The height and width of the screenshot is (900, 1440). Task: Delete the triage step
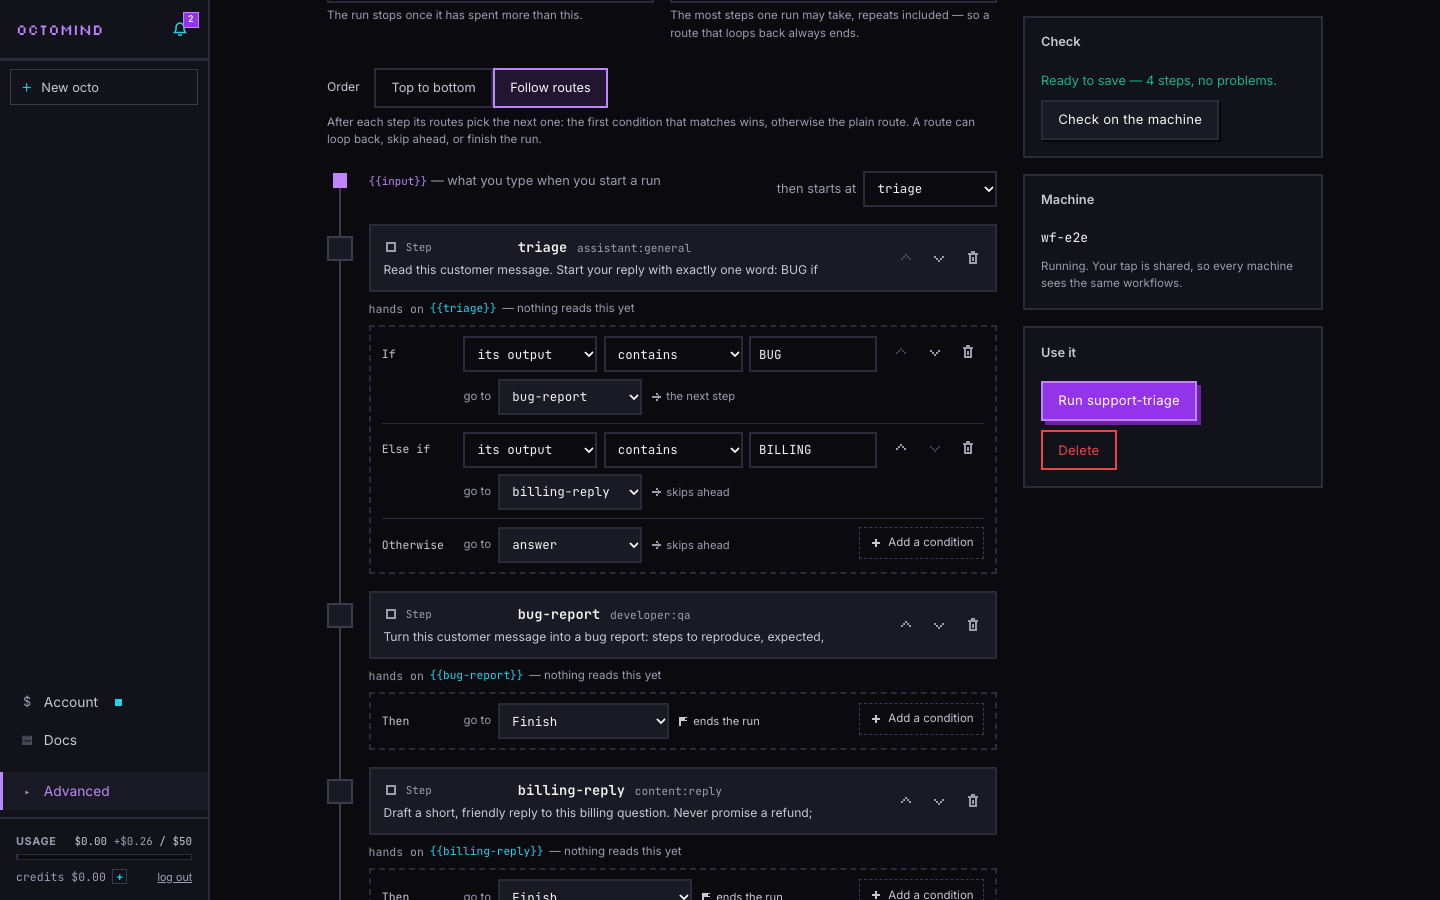tap(973, 258)
